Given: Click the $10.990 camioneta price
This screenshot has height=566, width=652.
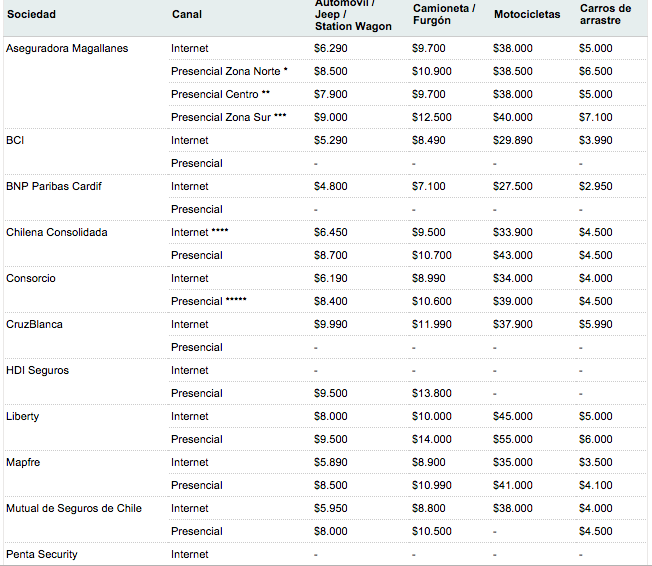Looking at the screenshot, I should 432,485.
